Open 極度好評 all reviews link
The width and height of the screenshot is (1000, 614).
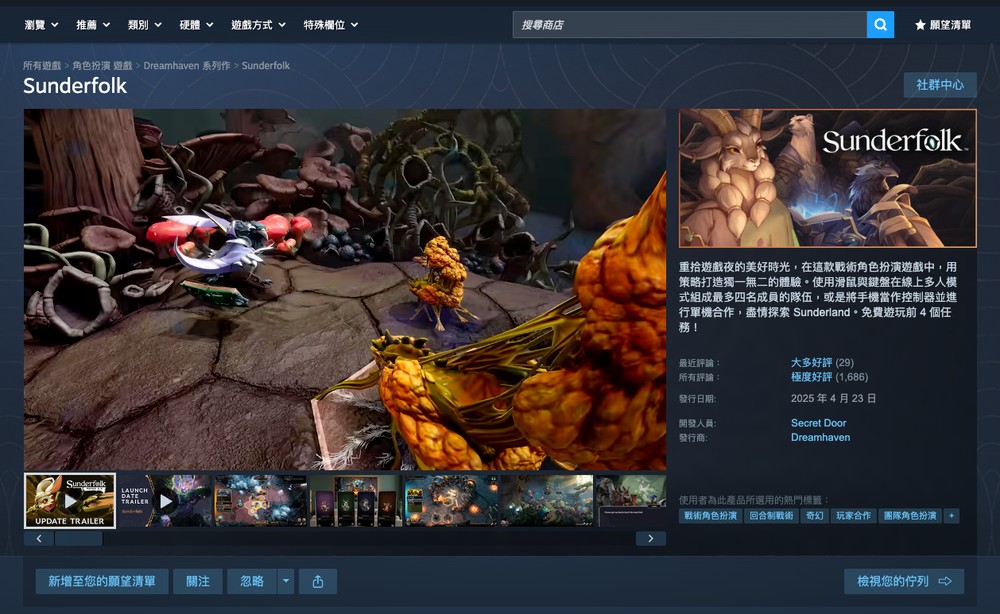(x=811, y=377)
